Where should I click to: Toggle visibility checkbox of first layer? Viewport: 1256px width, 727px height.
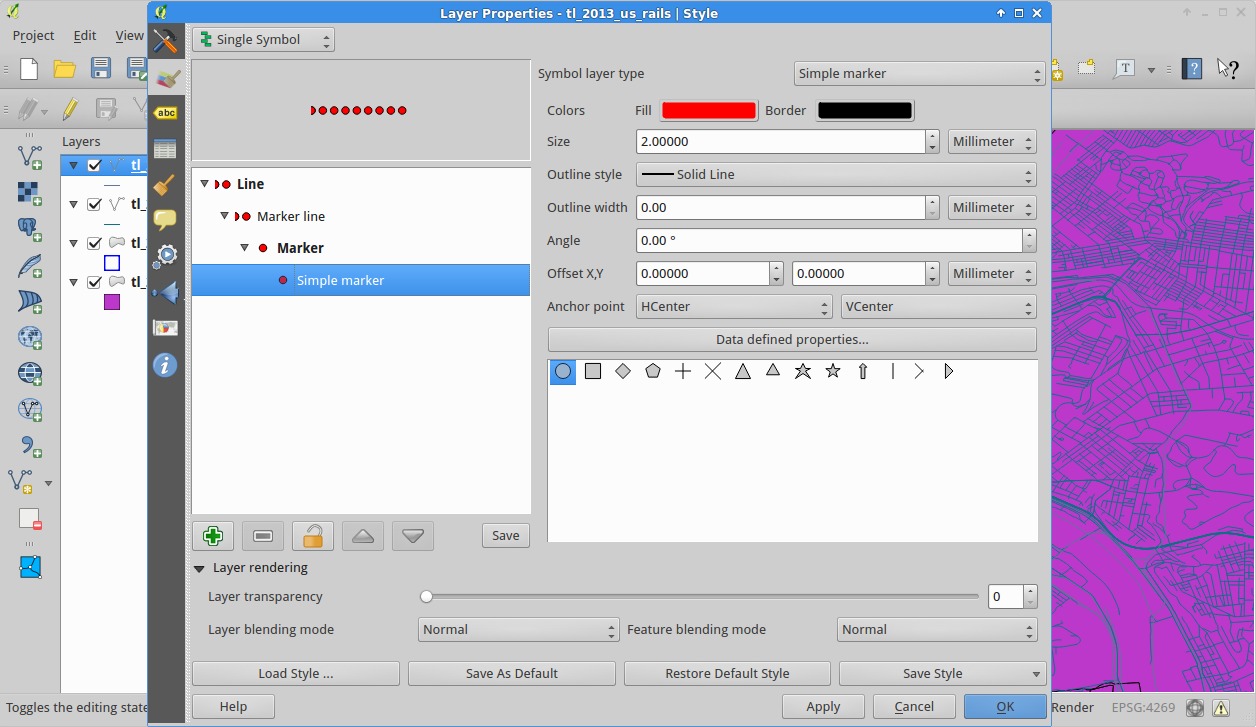point(94,166)
